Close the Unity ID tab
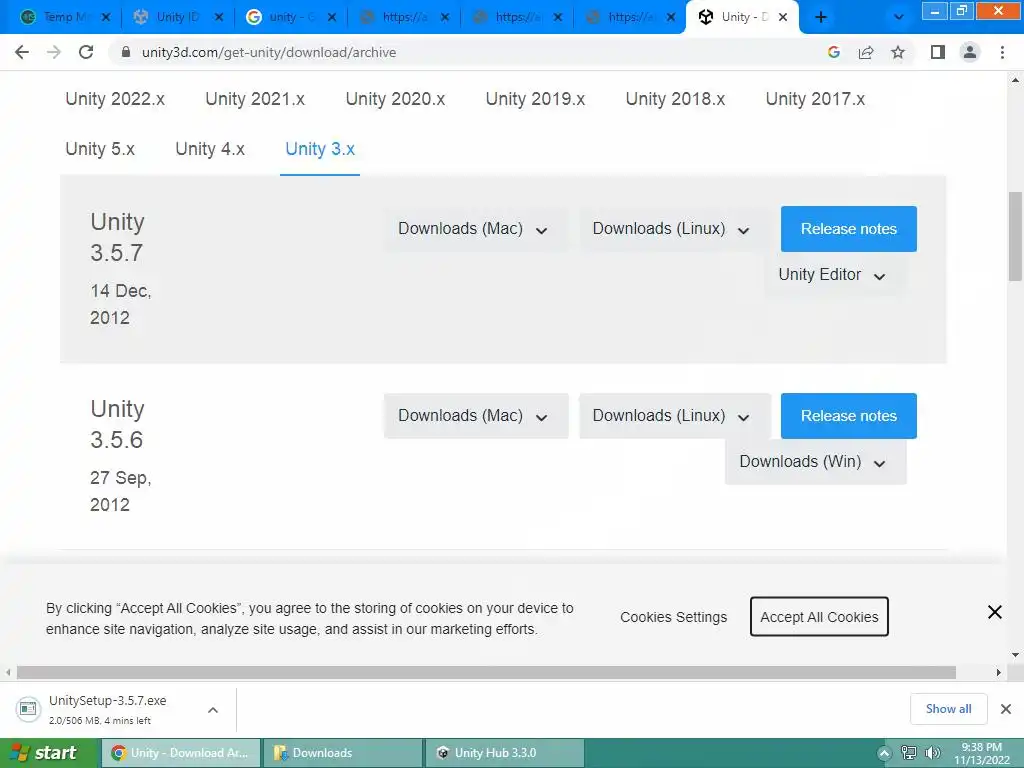Image resolution: width=1024 pixels, height=768 pixels. point(219,18)
